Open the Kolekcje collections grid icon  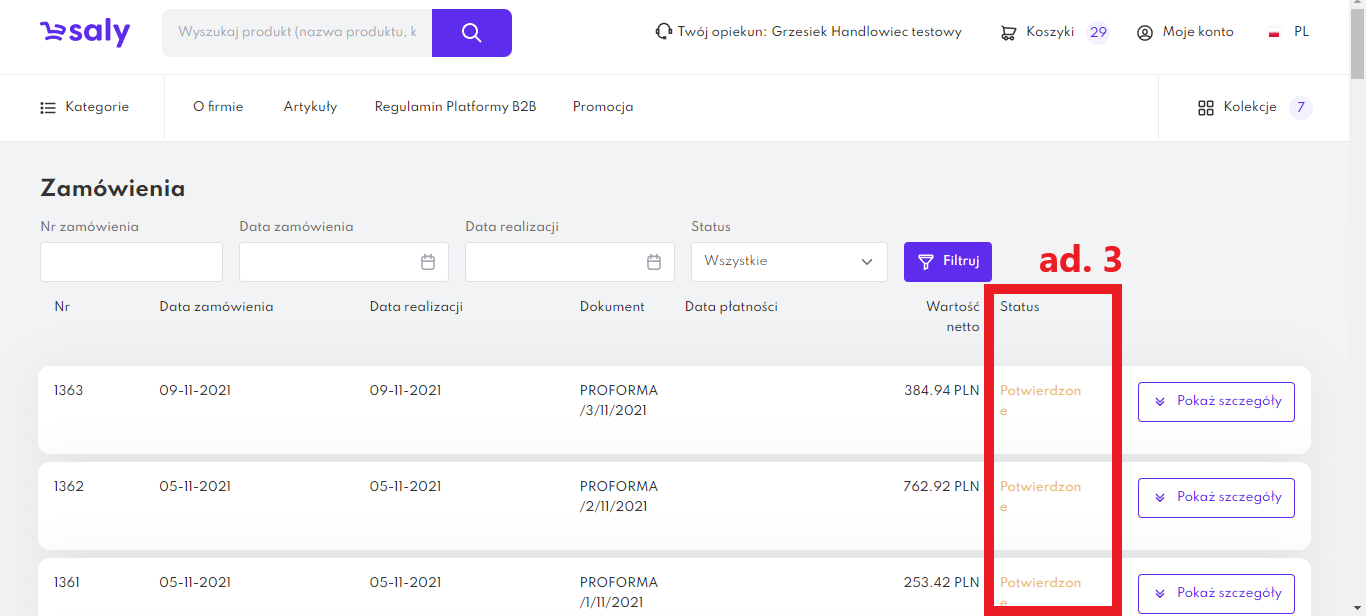point(1205,108)
